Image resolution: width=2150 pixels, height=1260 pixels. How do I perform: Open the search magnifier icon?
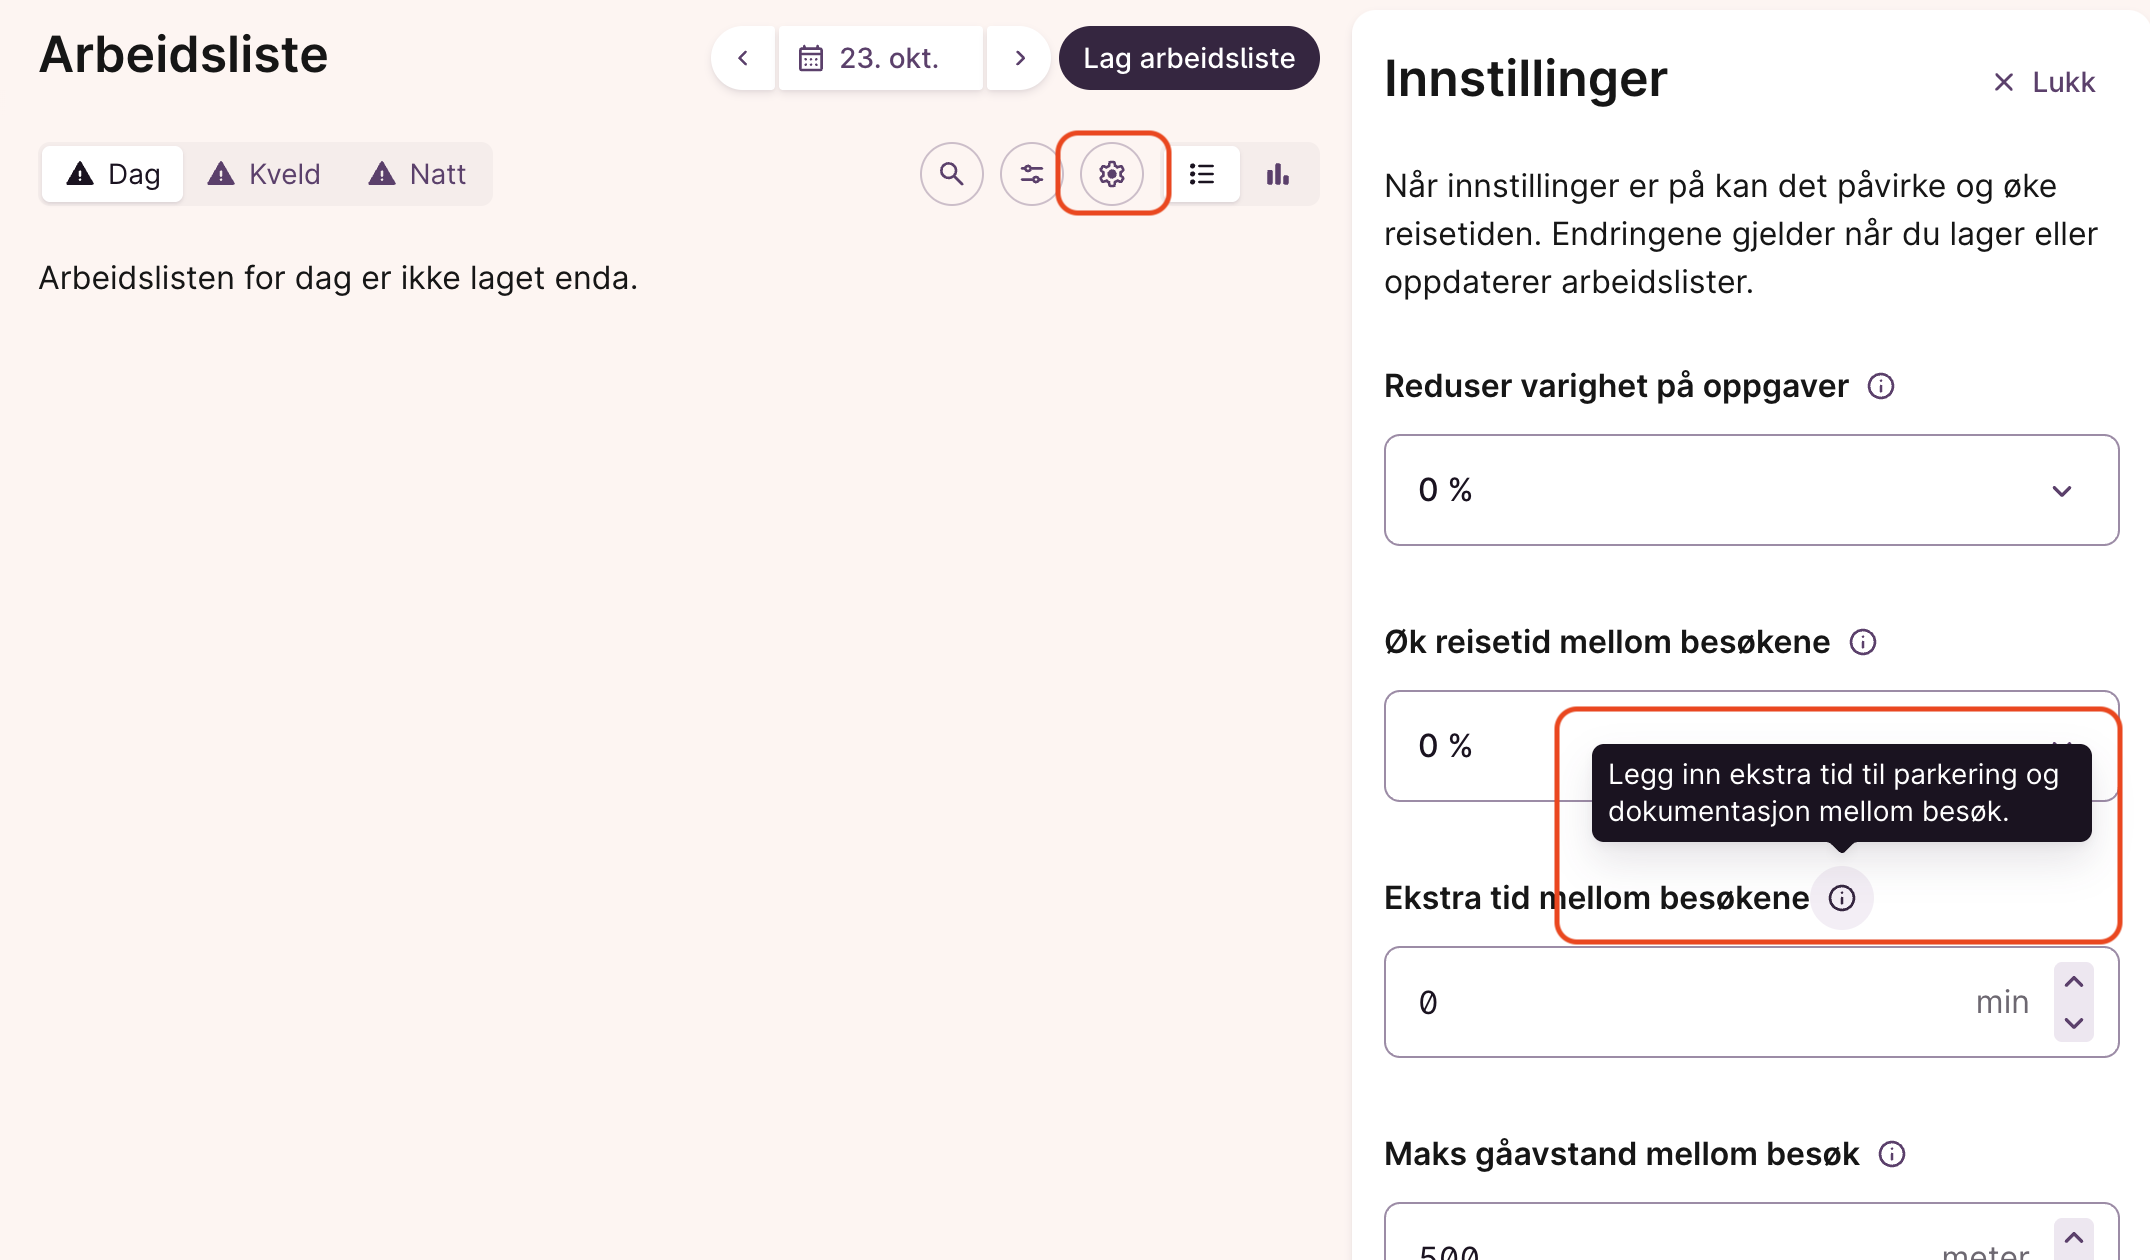951,174
